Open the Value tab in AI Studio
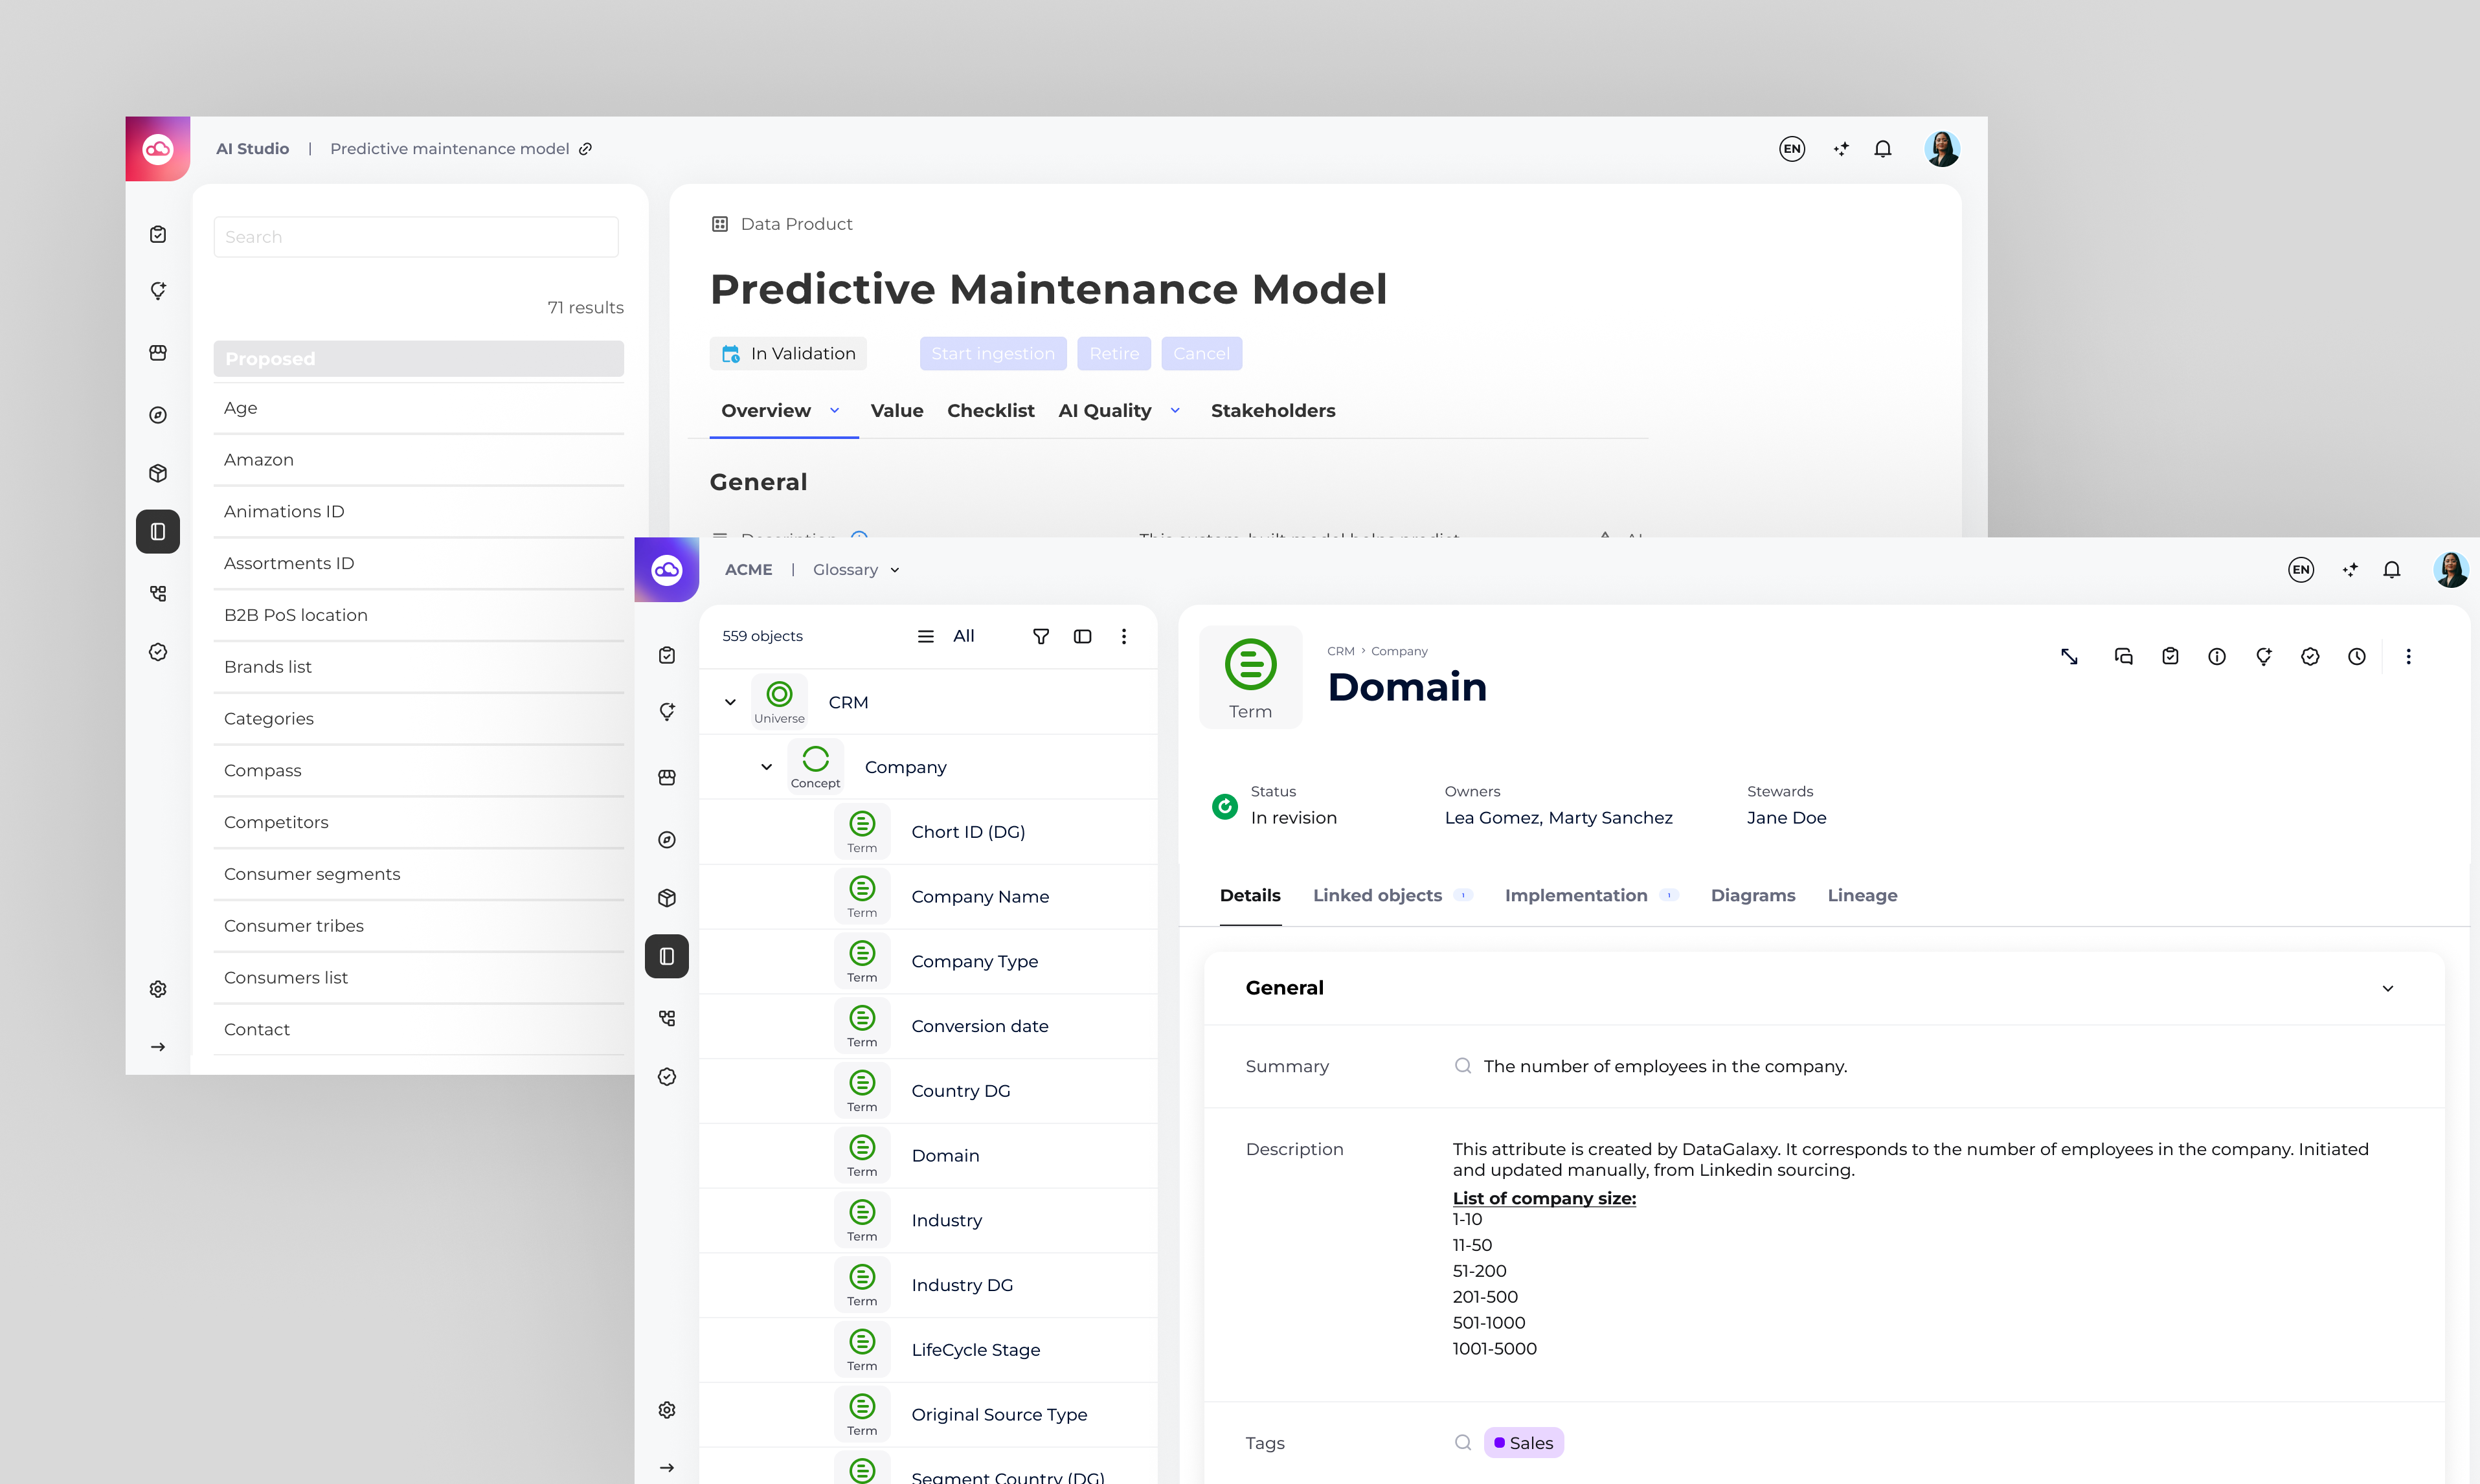The width and height of the screenshot is (2480, 1484). click(x=897, y=411)
